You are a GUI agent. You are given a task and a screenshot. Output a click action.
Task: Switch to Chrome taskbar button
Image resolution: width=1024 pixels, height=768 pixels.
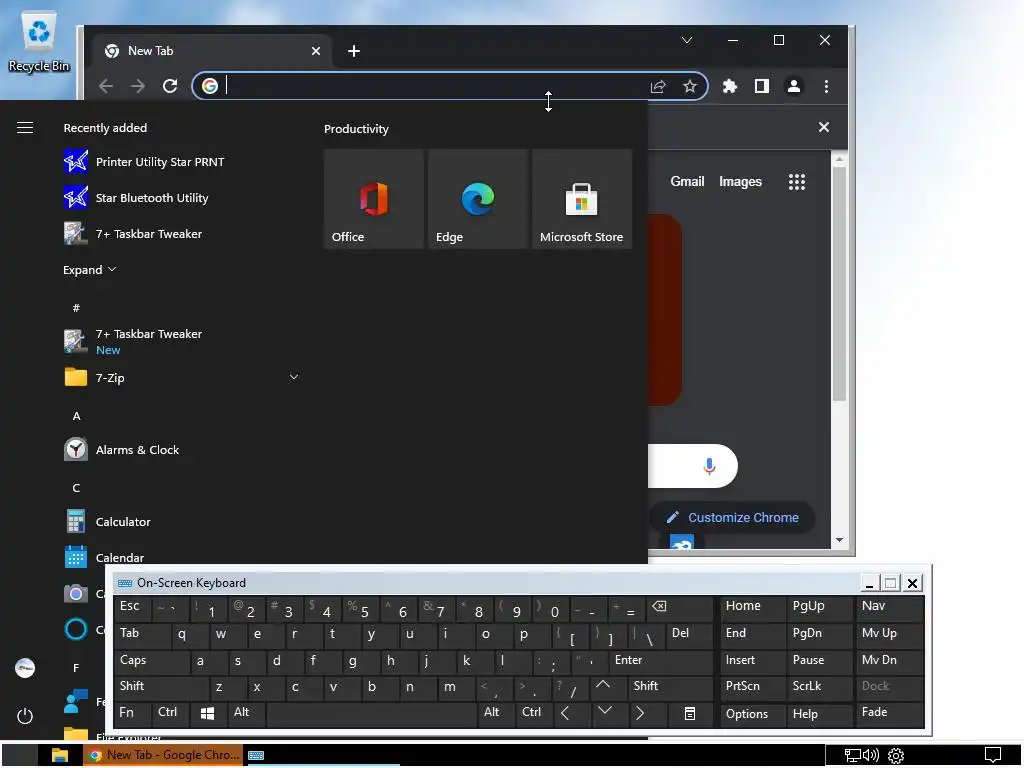click(x=163, y=755)
